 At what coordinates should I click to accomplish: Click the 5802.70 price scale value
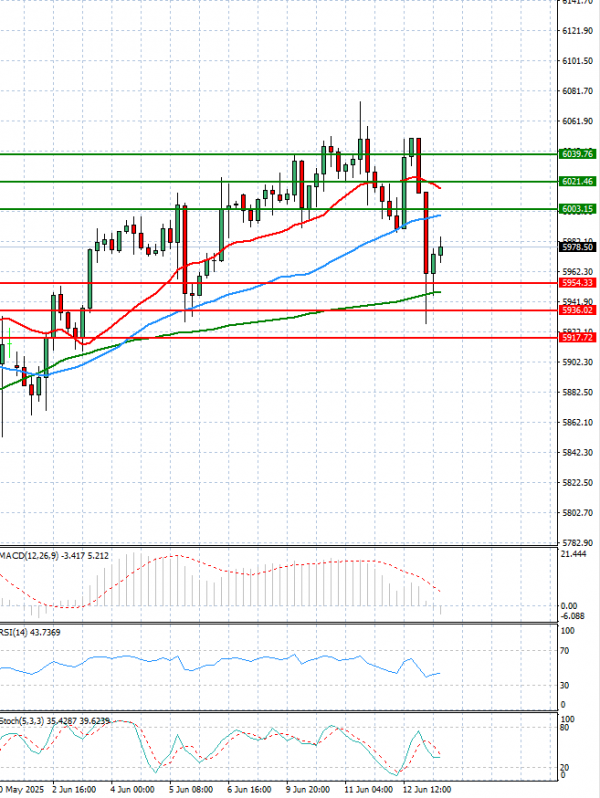pos(577,512)
